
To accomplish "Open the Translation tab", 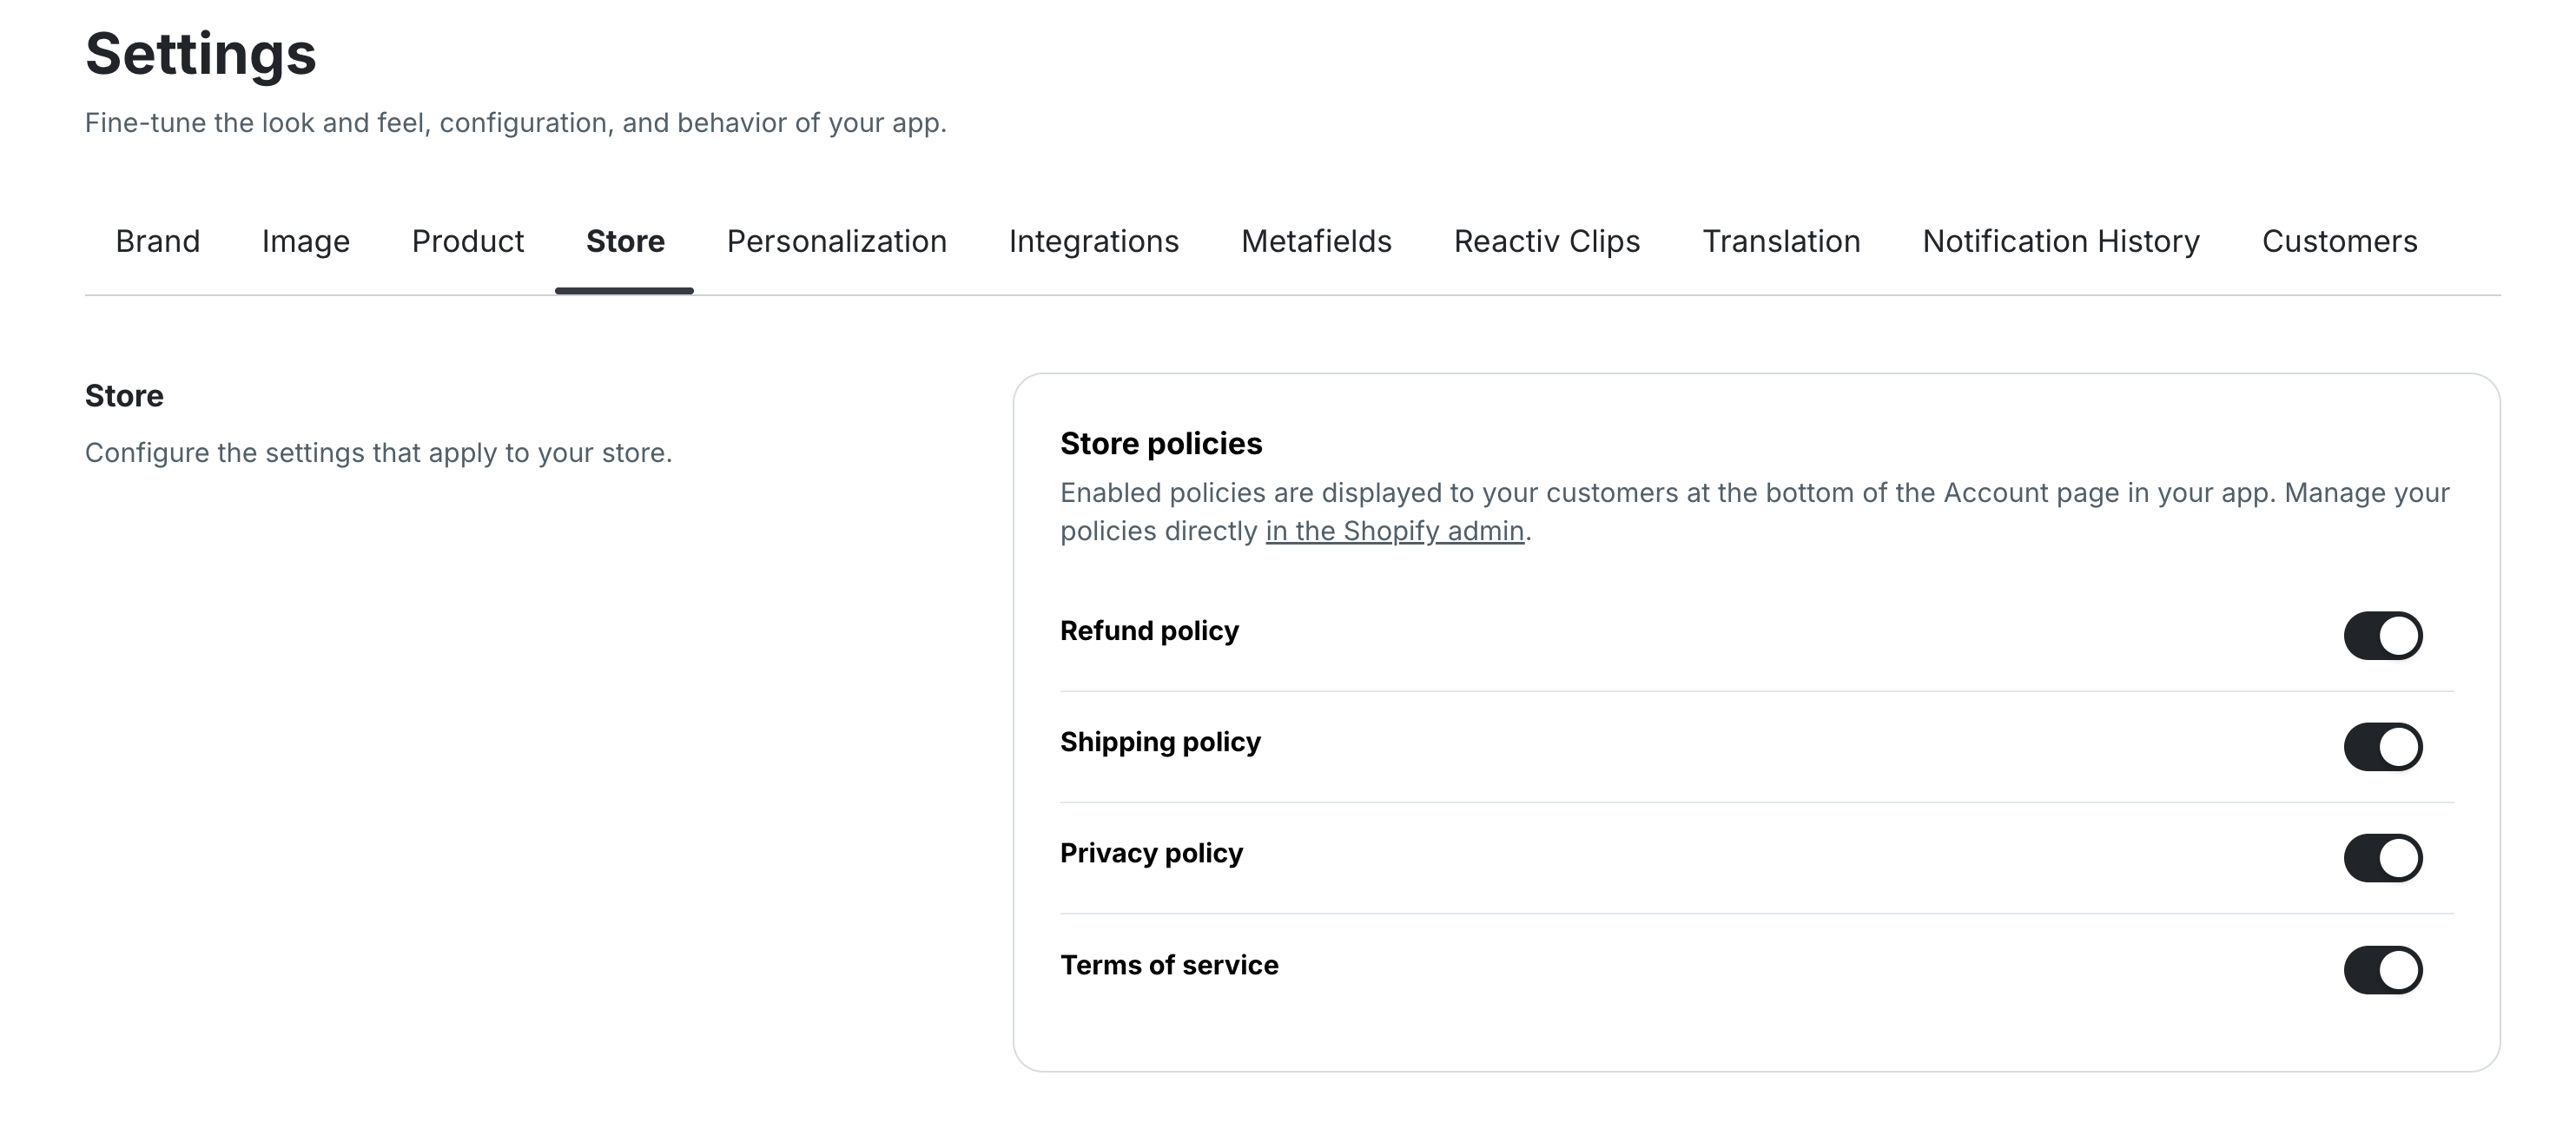I will pos(1781,241).
